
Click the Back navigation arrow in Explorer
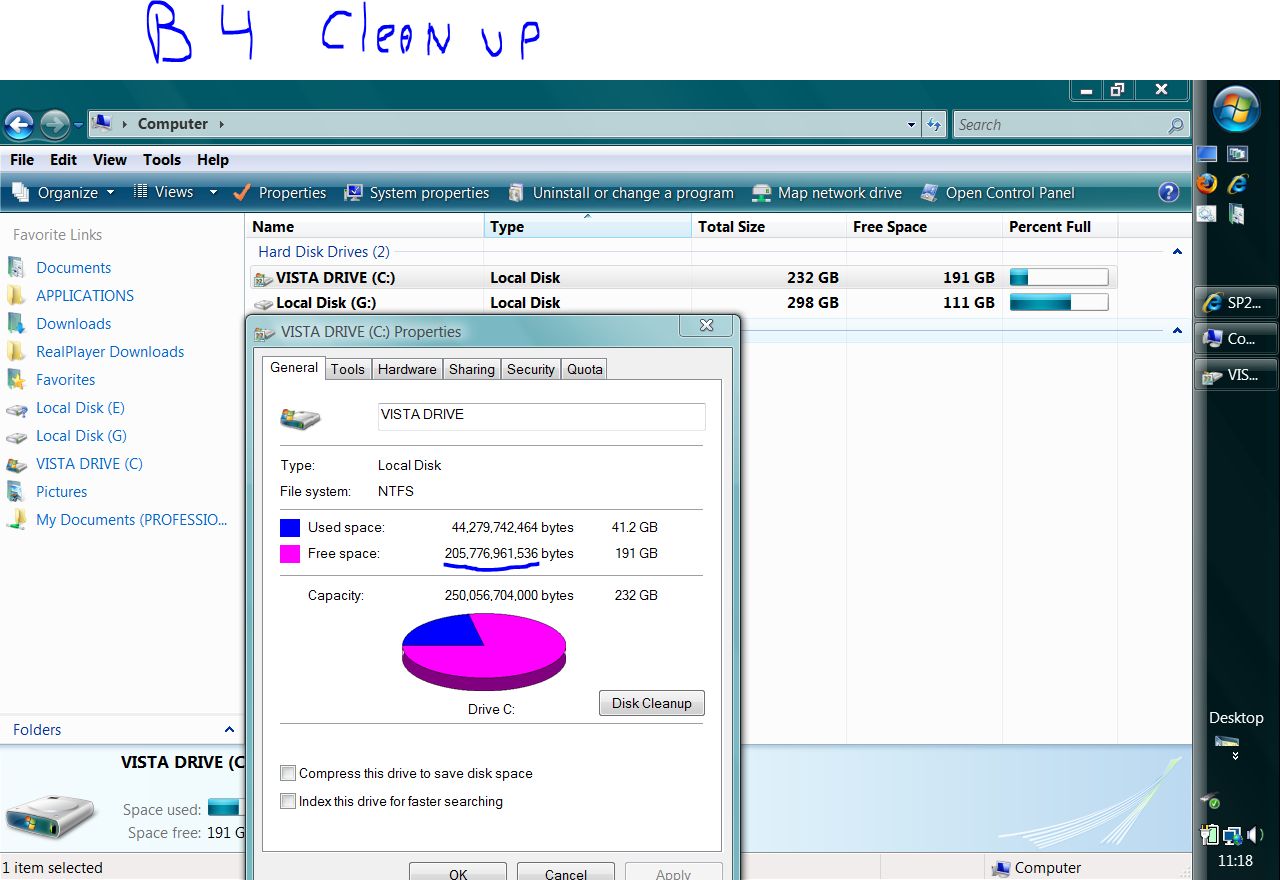point(19,125)
